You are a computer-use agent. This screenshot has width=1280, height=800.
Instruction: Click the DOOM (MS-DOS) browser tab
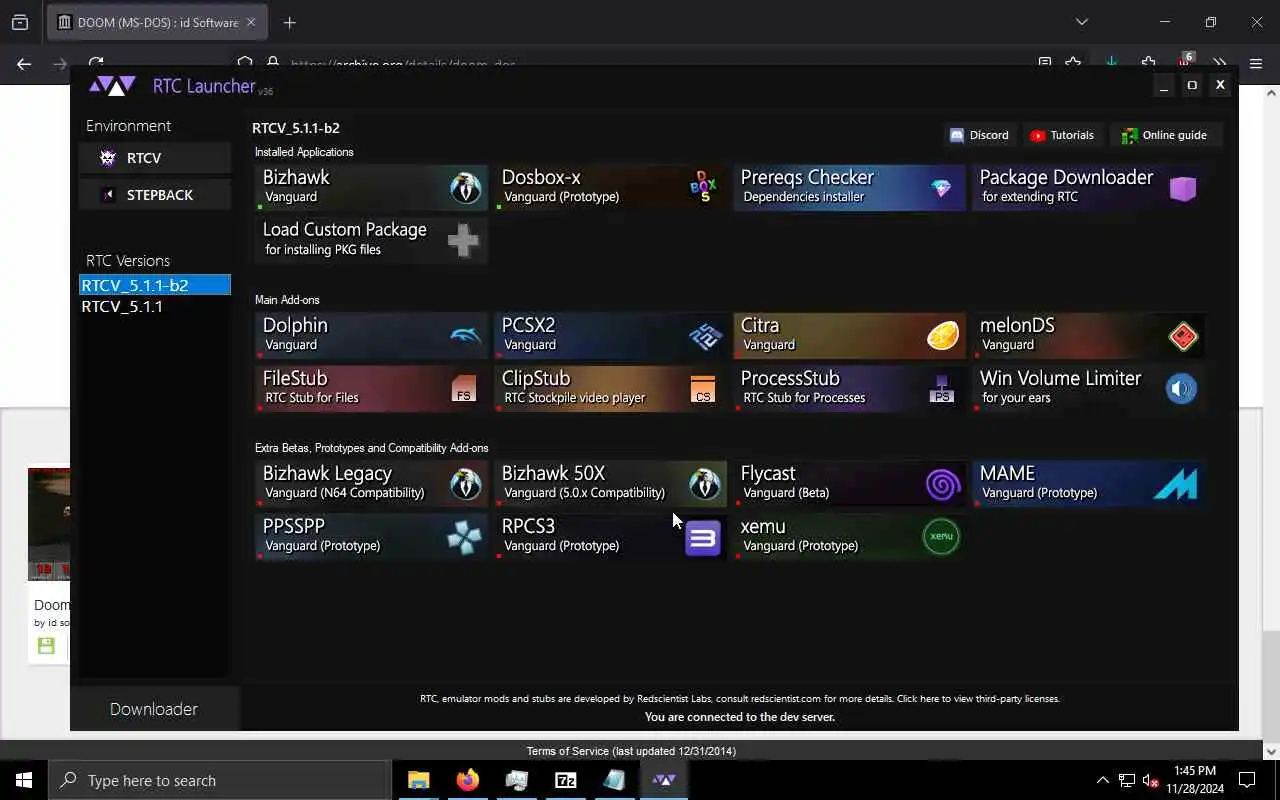point(155,22)
